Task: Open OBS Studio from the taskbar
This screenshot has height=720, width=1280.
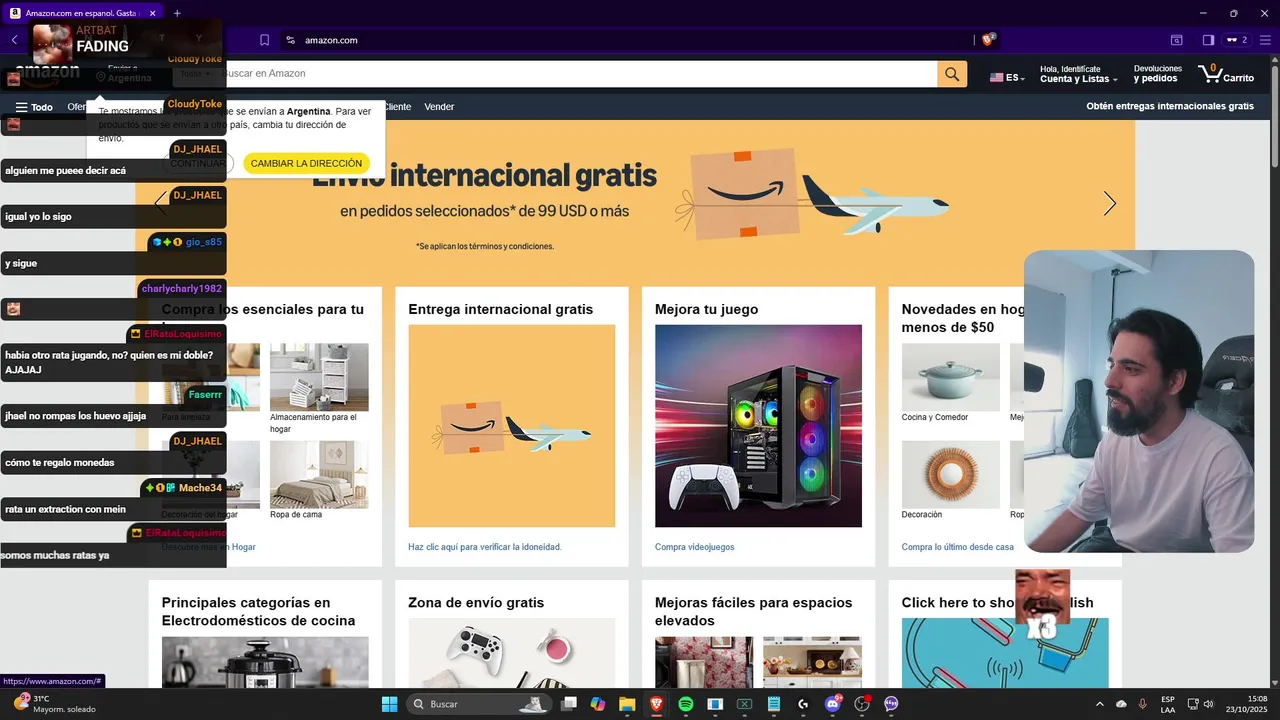Action: click(862, 704)
